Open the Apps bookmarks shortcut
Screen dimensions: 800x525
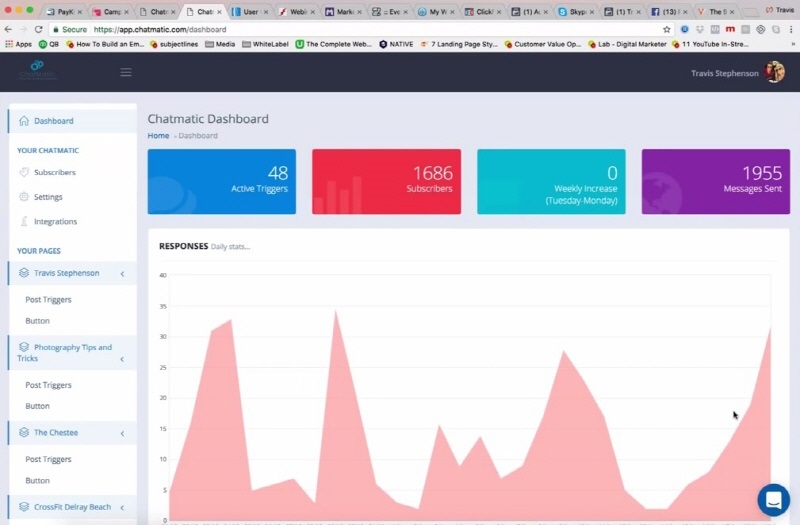point(18,44)
